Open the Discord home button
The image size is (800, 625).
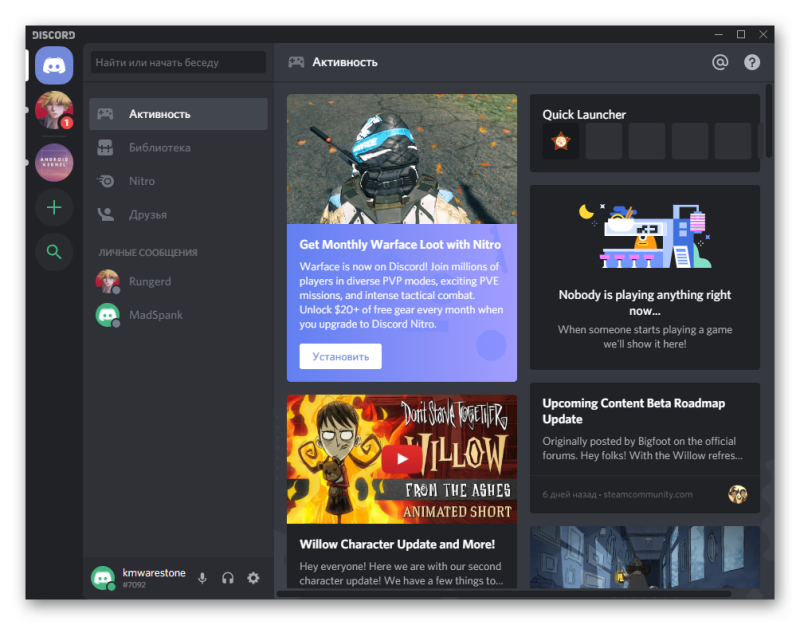point(54,65)
